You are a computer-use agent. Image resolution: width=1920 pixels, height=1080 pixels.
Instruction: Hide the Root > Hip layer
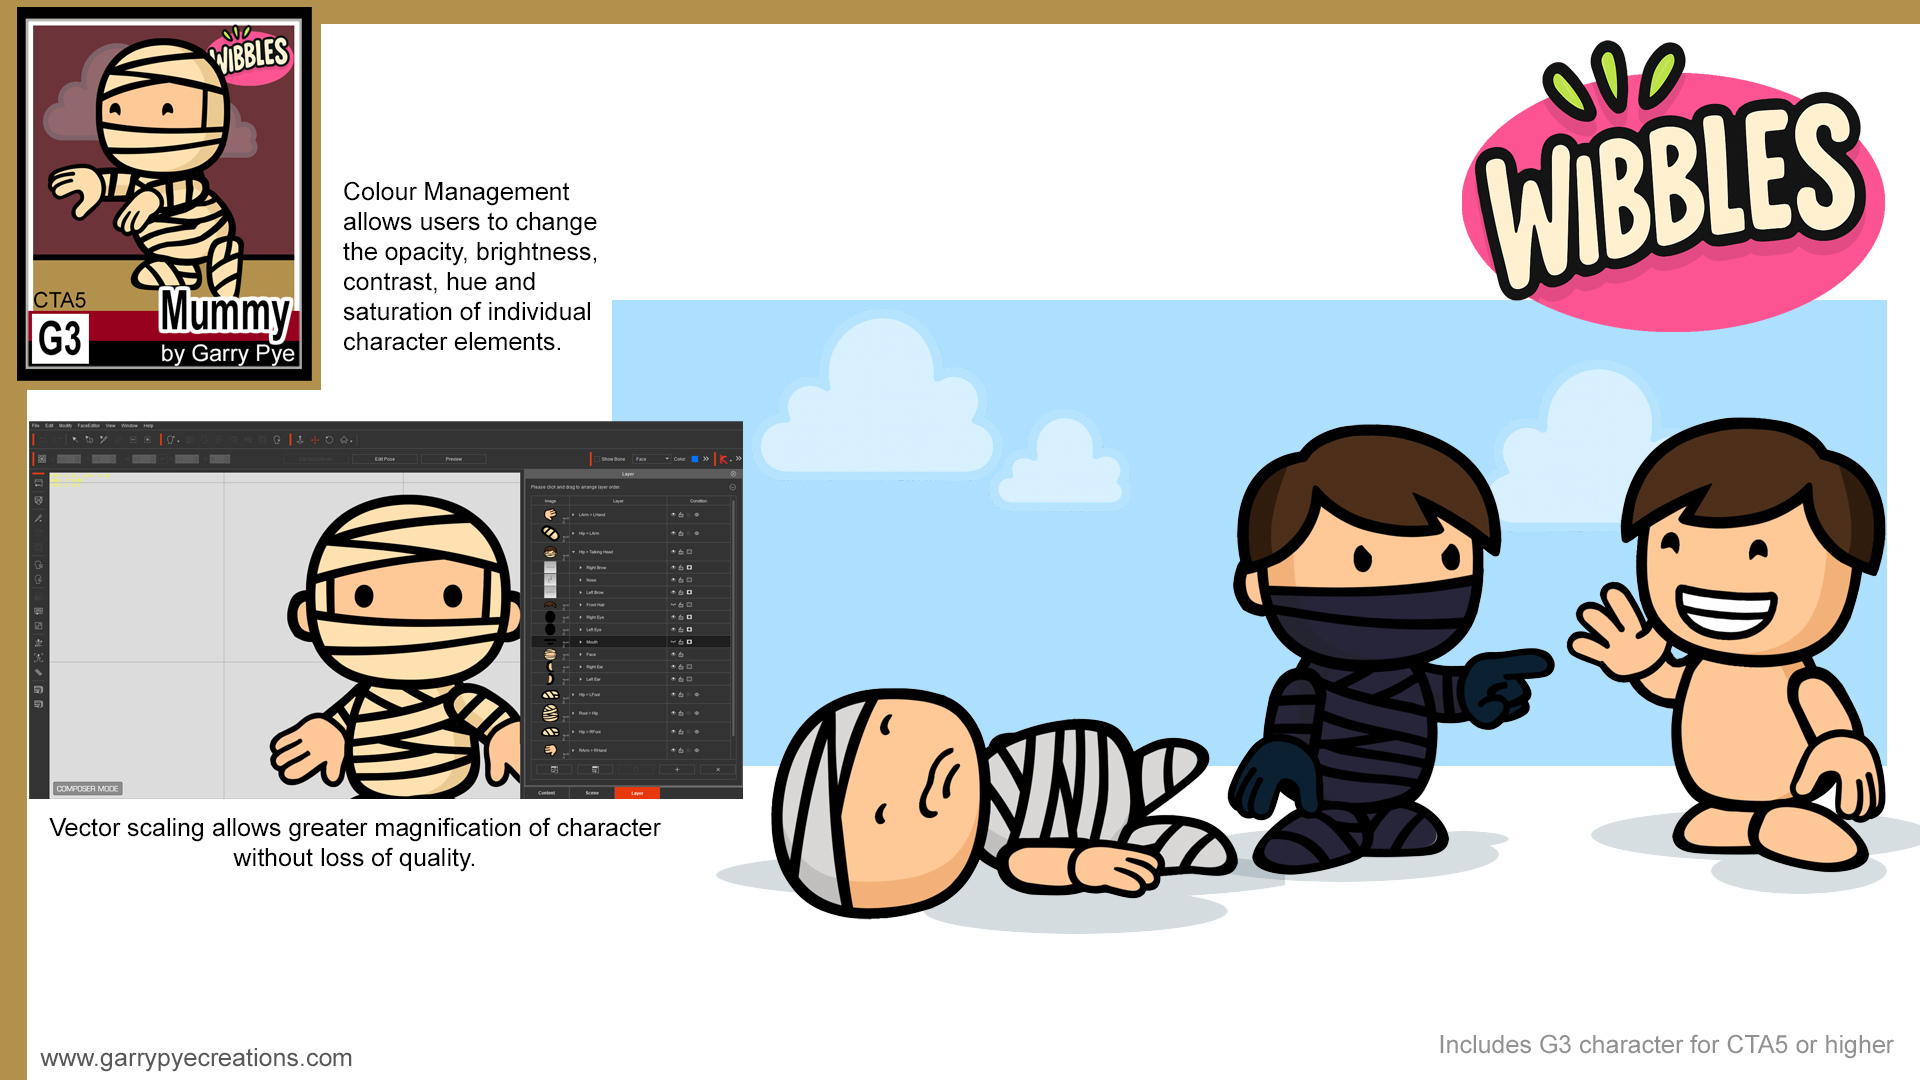(x=673, y=713)
